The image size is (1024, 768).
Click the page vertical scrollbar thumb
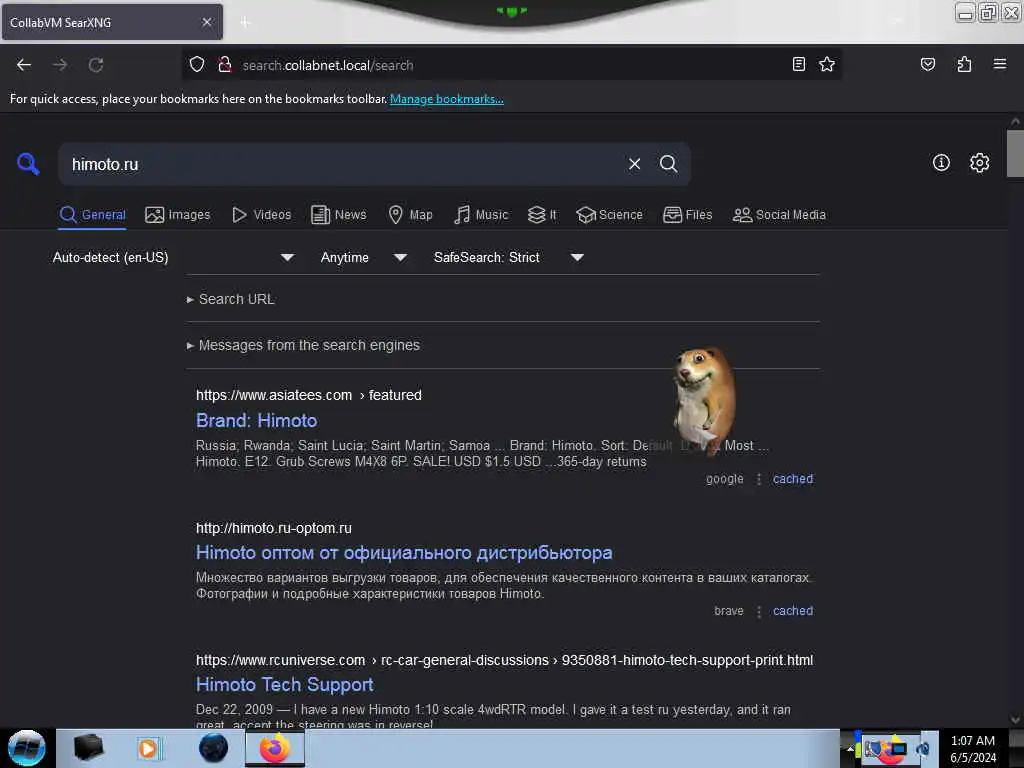click(1015, 153)
